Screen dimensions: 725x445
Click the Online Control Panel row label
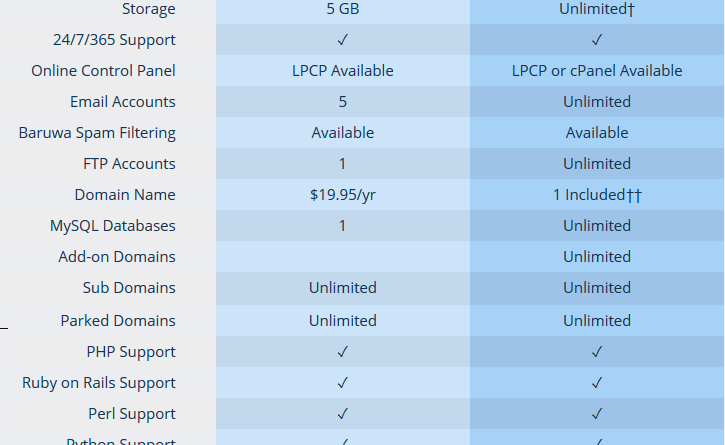pos(104,71)
